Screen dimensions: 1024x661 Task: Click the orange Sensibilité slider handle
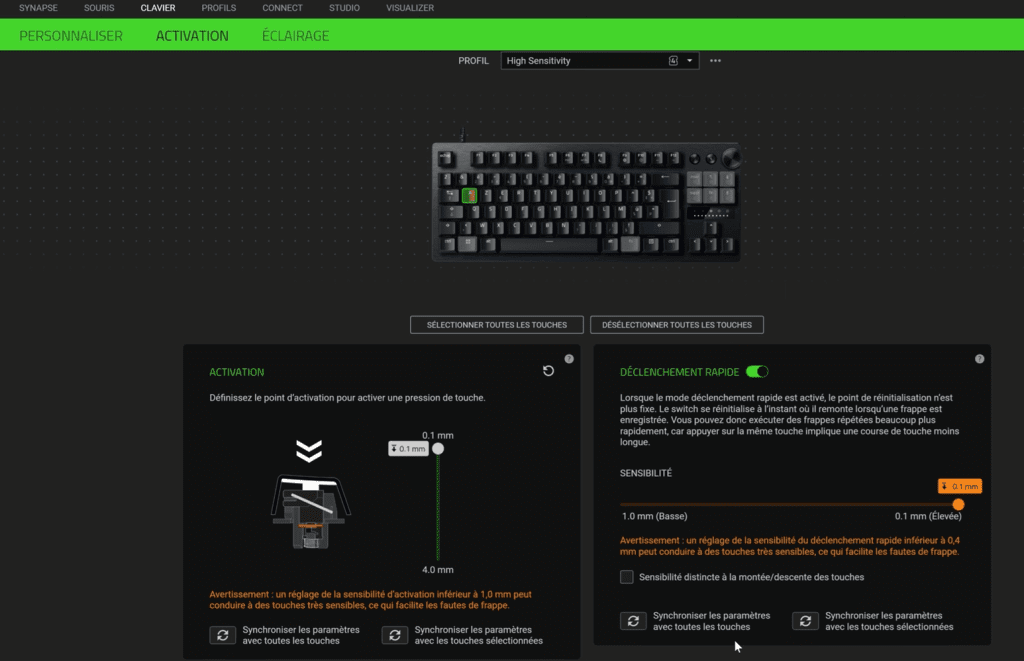(958, 504)
